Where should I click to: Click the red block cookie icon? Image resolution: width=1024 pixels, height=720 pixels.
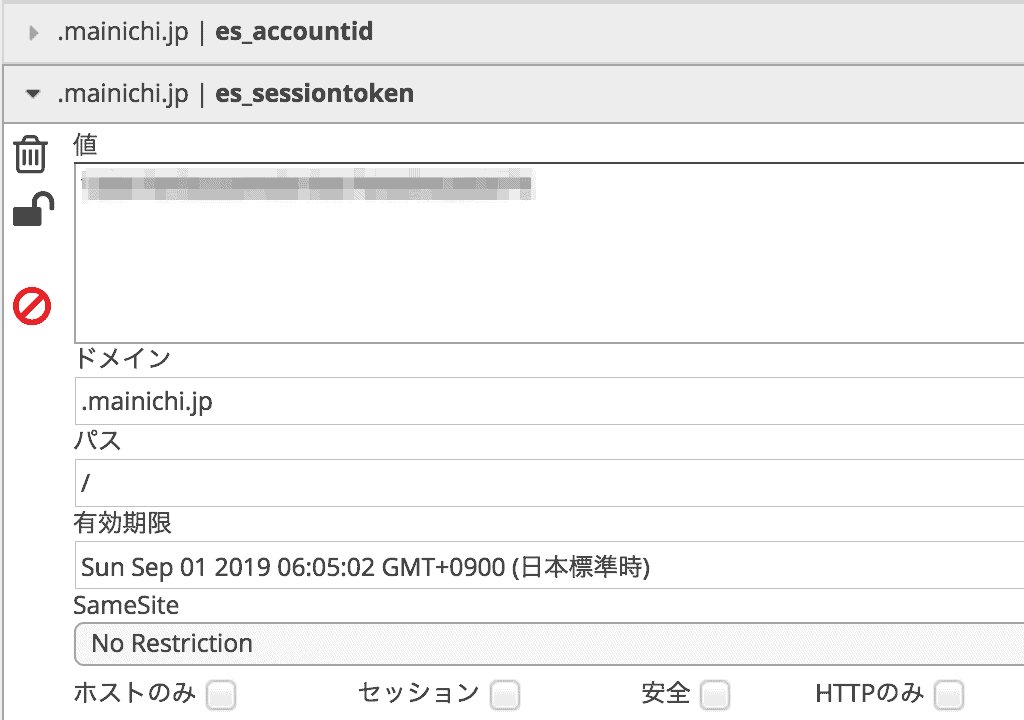(x=32, y=306)
